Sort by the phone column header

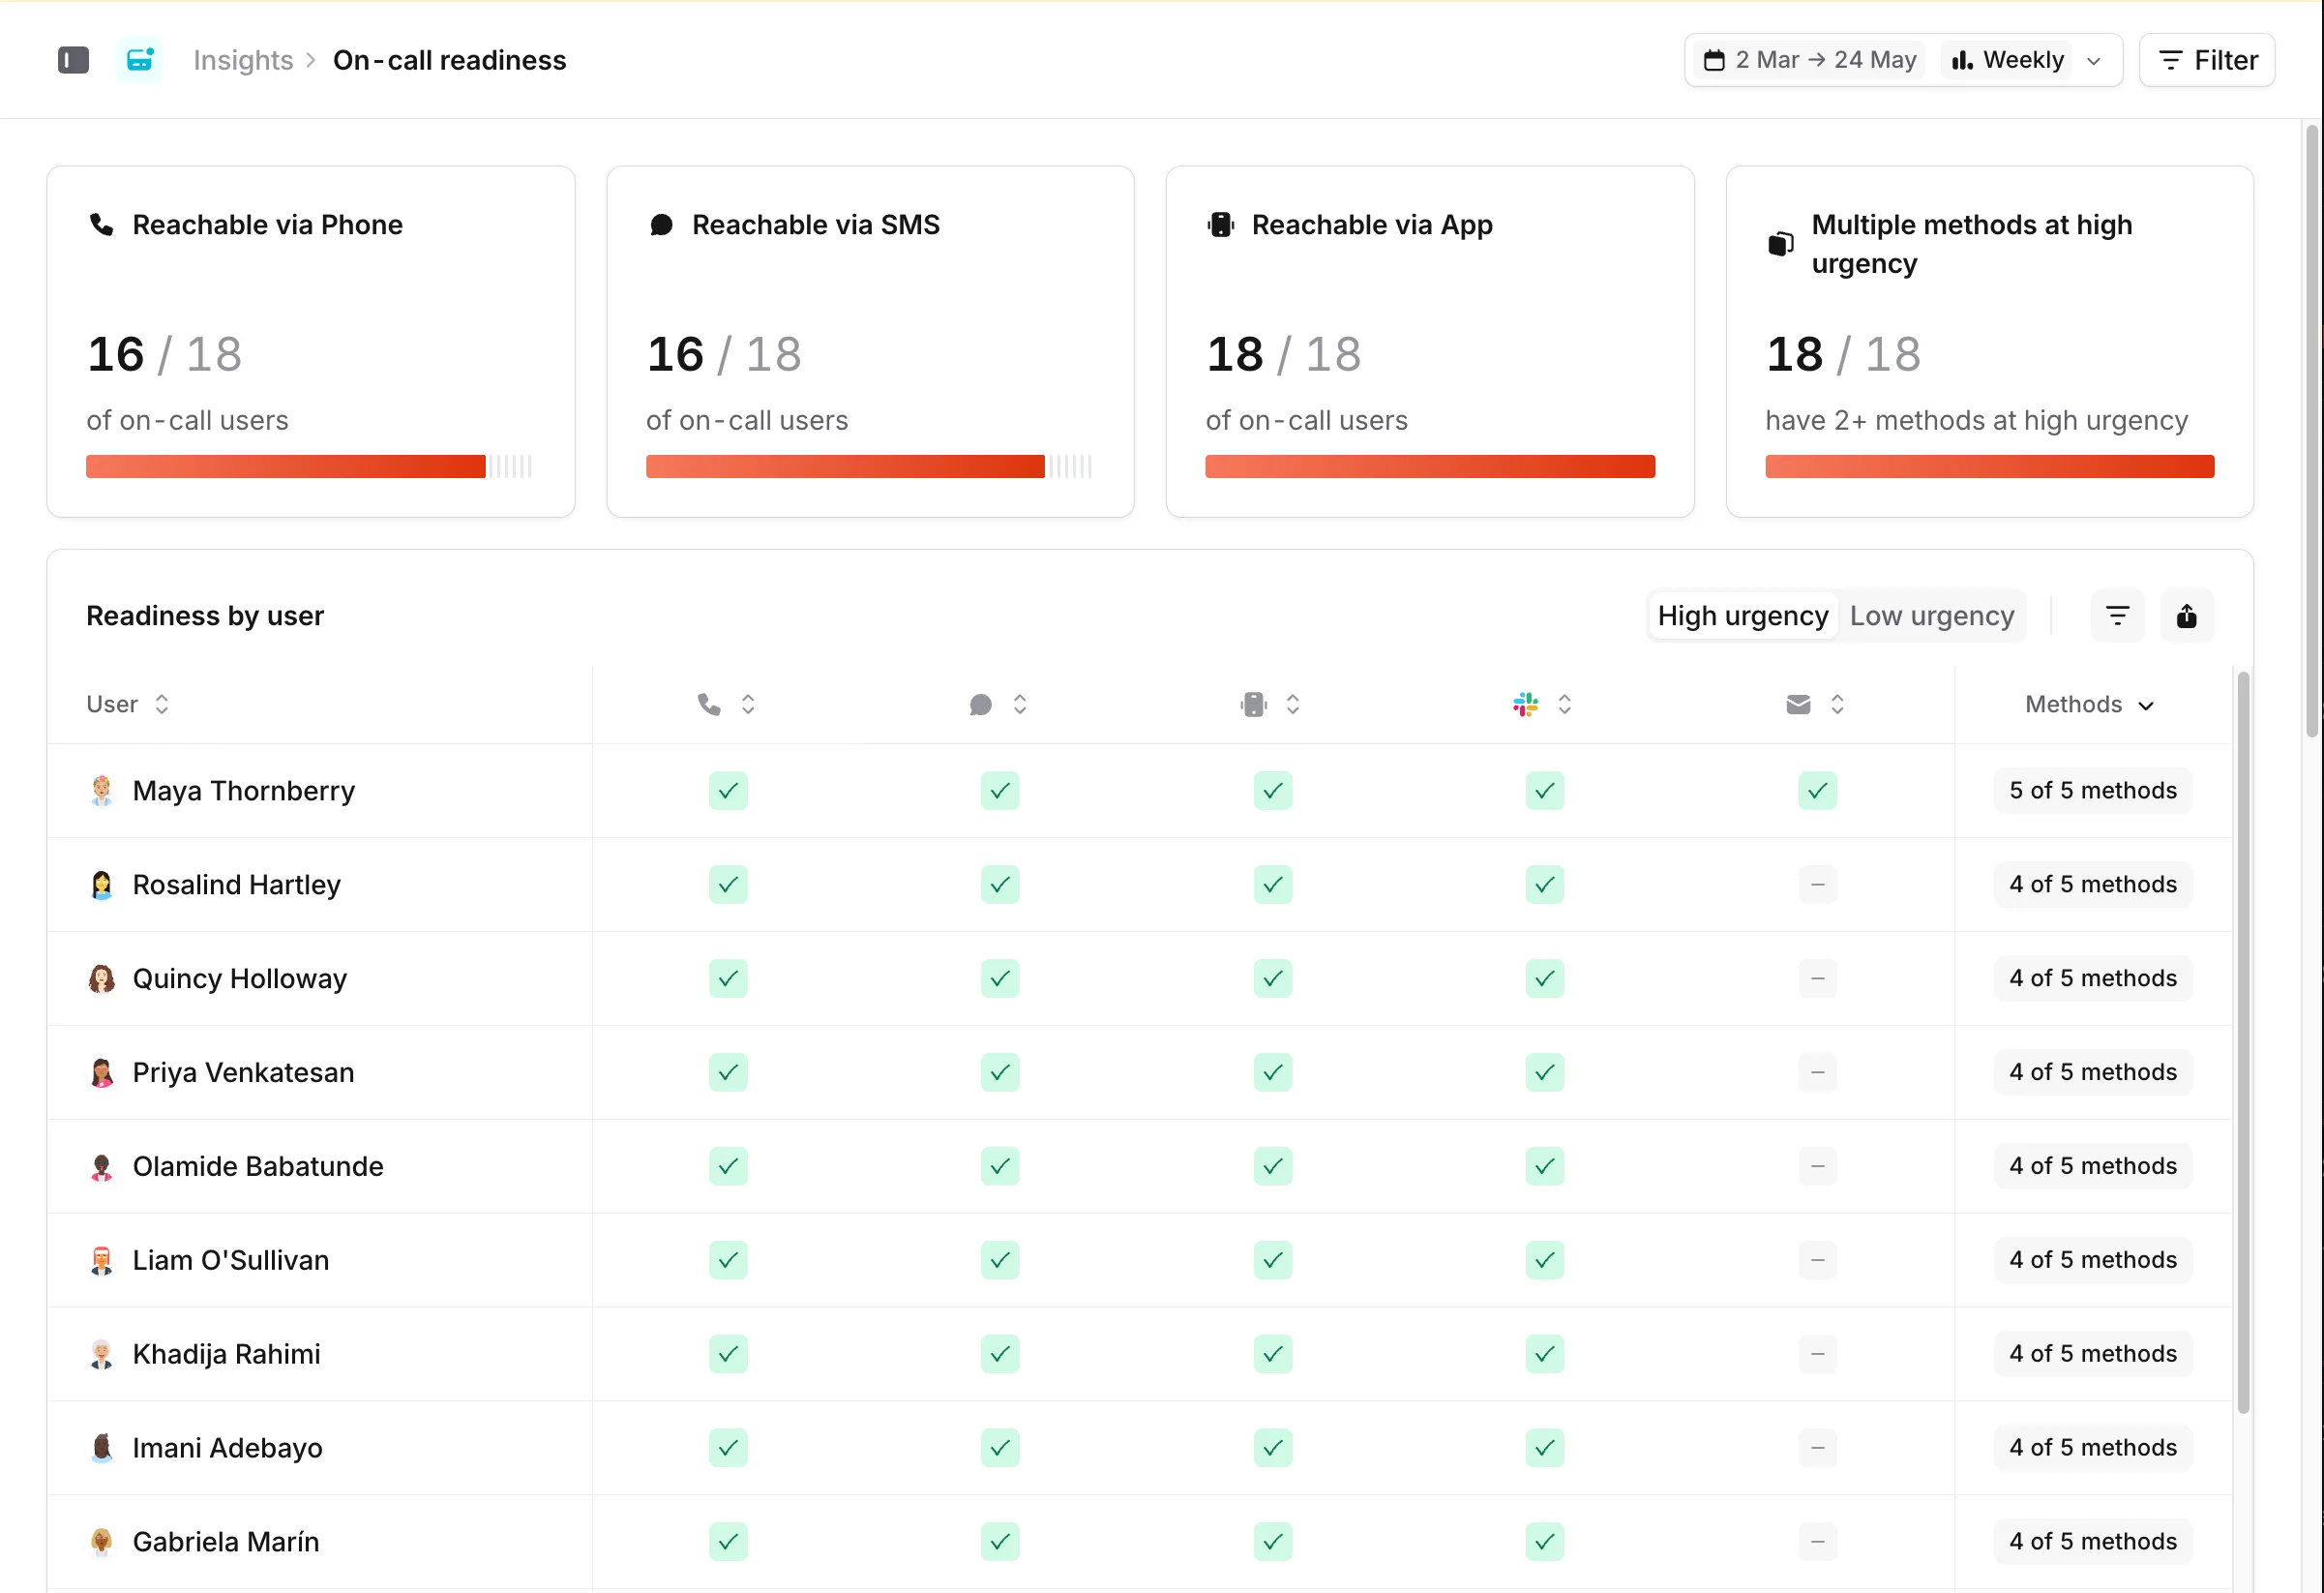click(x=726, y=704)
